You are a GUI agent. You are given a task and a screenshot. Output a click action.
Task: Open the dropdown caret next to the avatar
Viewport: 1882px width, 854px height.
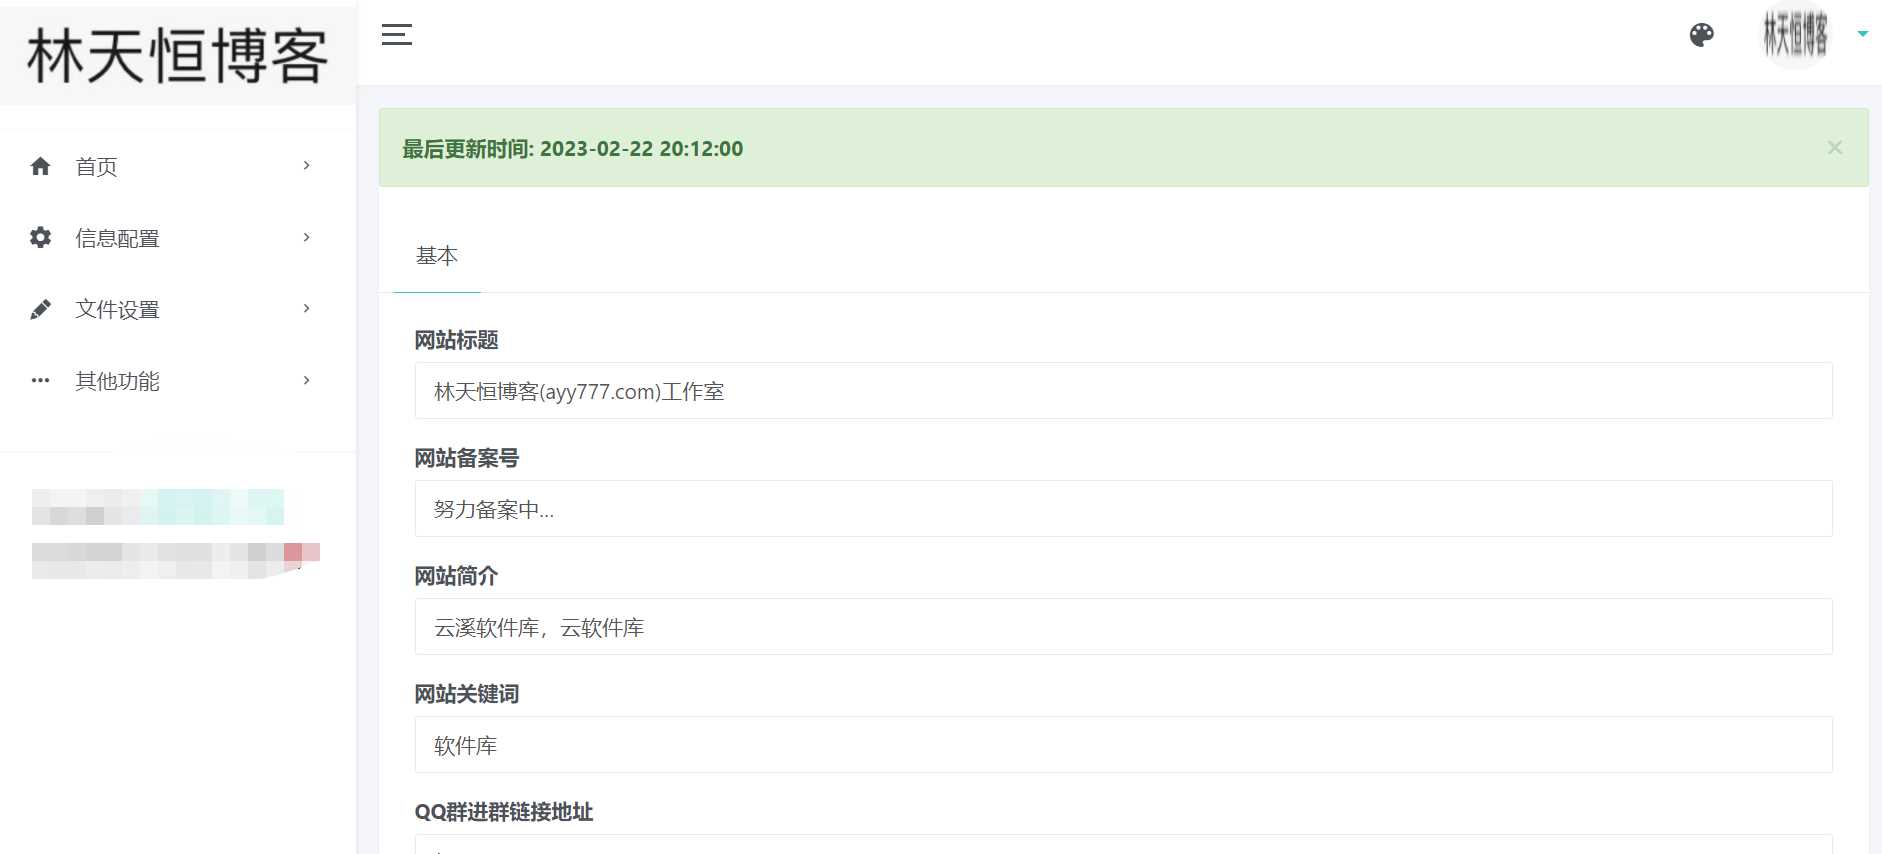pos(1862,34)
